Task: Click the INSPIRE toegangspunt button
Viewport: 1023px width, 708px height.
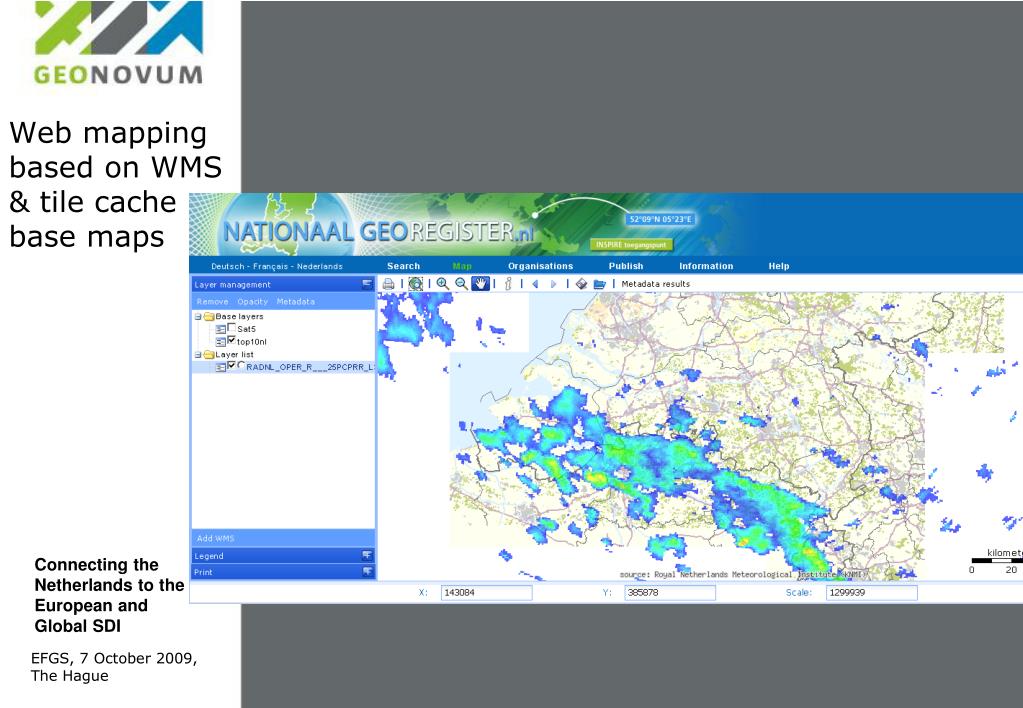Action: pyautogui.click(x=631, y=245)
